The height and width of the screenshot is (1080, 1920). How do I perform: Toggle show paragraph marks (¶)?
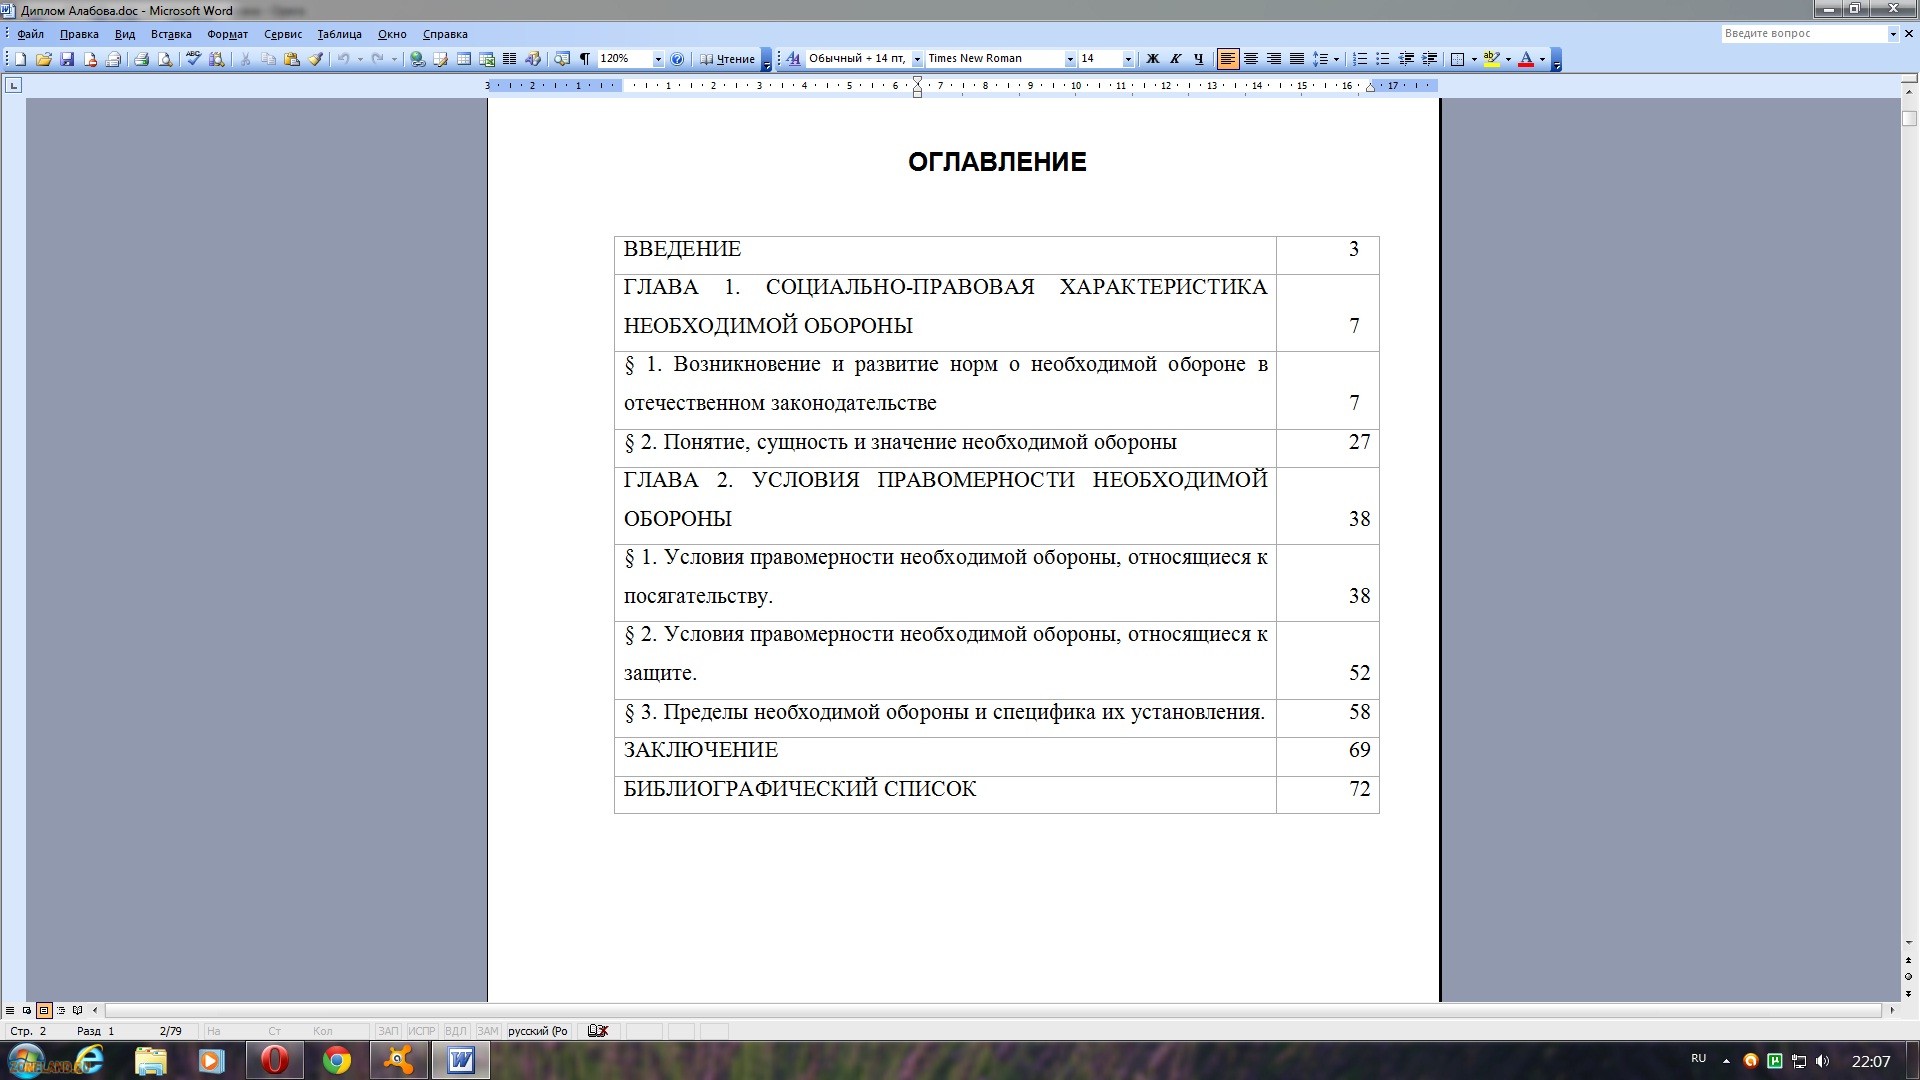tap(585, 59)
